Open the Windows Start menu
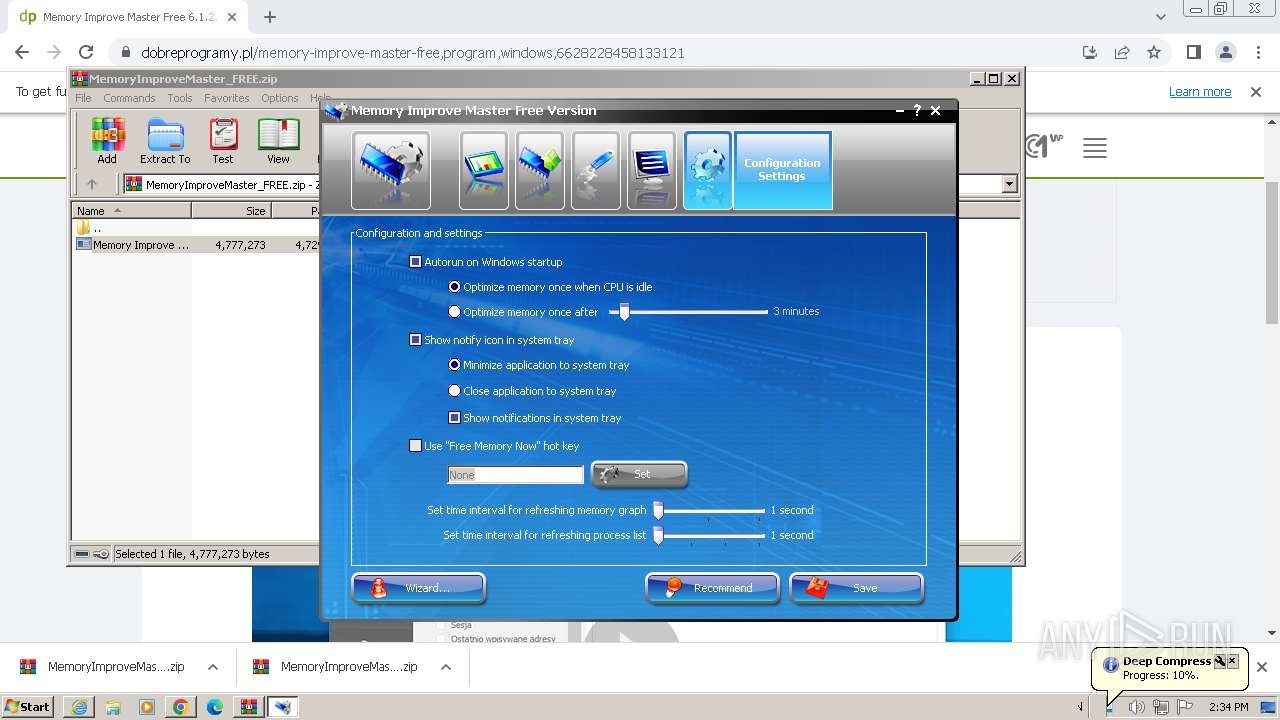Viewport: 1280px width, 720px height. click(28, 707)
